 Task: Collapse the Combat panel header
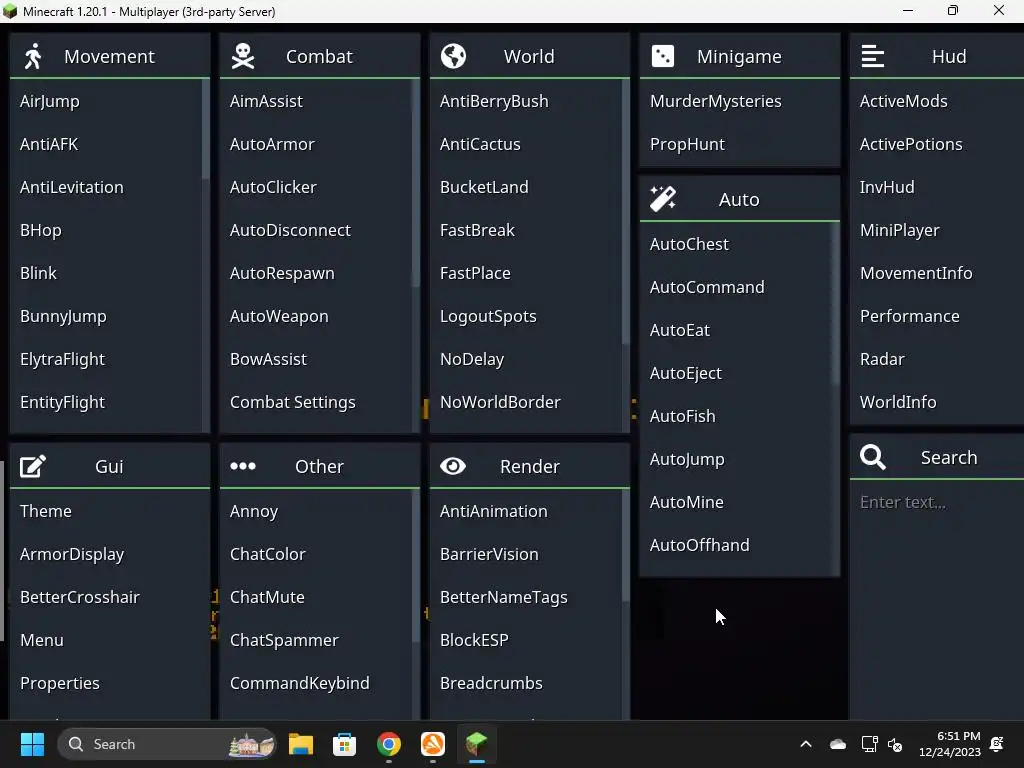pyautogui.click(x=320, y=56)
